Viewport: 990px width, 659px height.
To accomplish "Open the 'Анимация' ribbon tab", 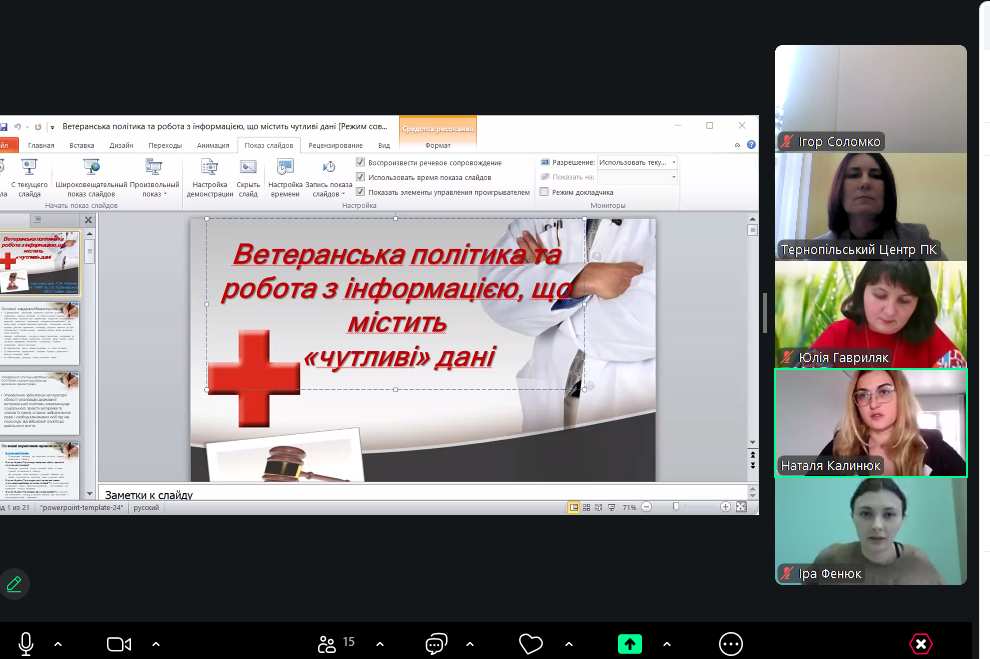I will point(212,145).
